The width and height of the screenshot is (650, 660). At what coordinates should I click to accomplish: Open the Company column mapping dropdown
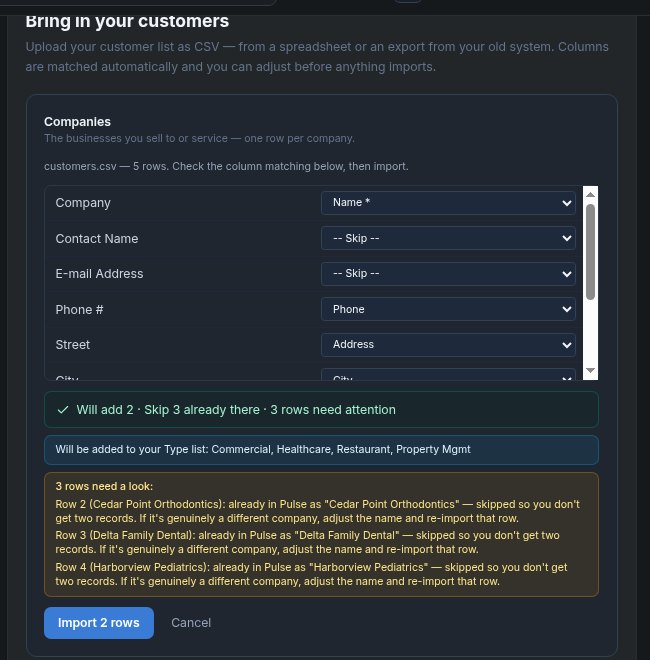pyautogui.click(x=448, y=203)
